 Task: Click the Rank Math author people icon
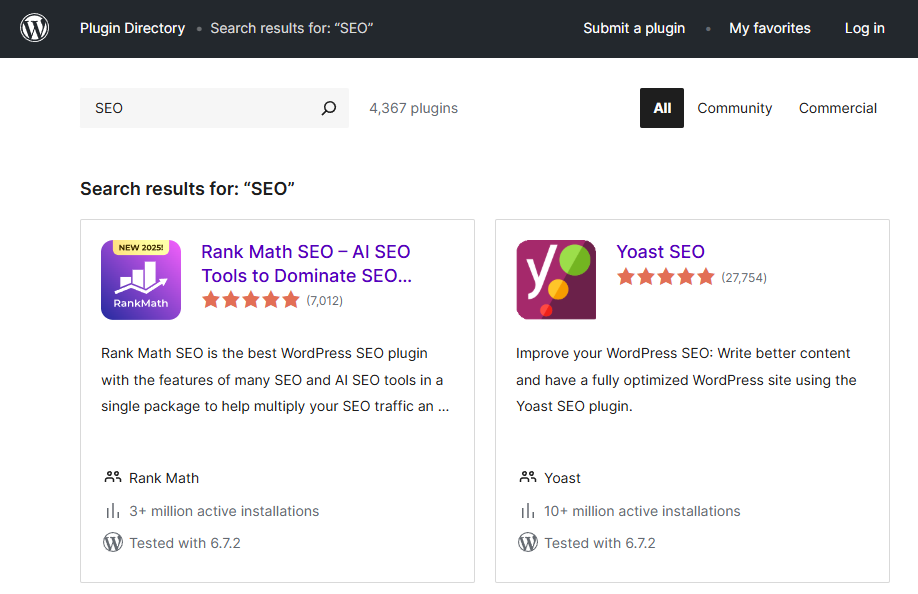(113, 478)
